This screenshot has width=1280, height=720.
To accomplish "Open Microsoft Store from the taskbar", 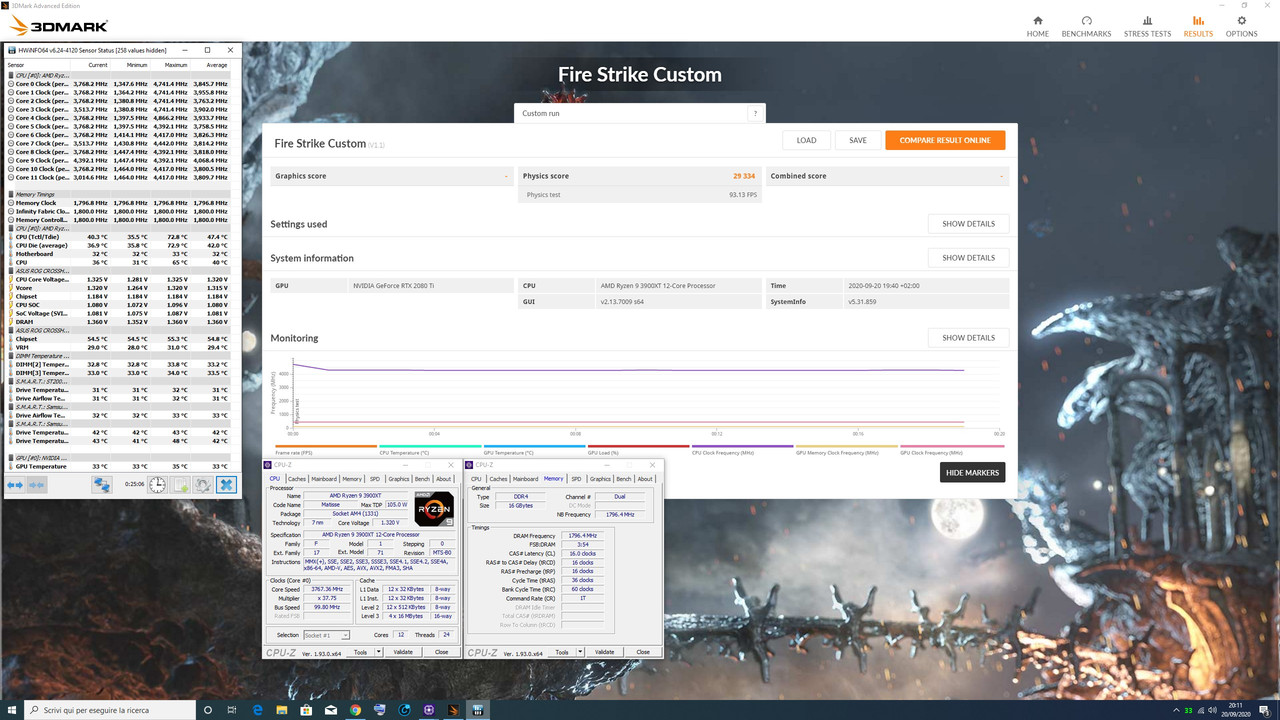I will click(x=306, y=710).
